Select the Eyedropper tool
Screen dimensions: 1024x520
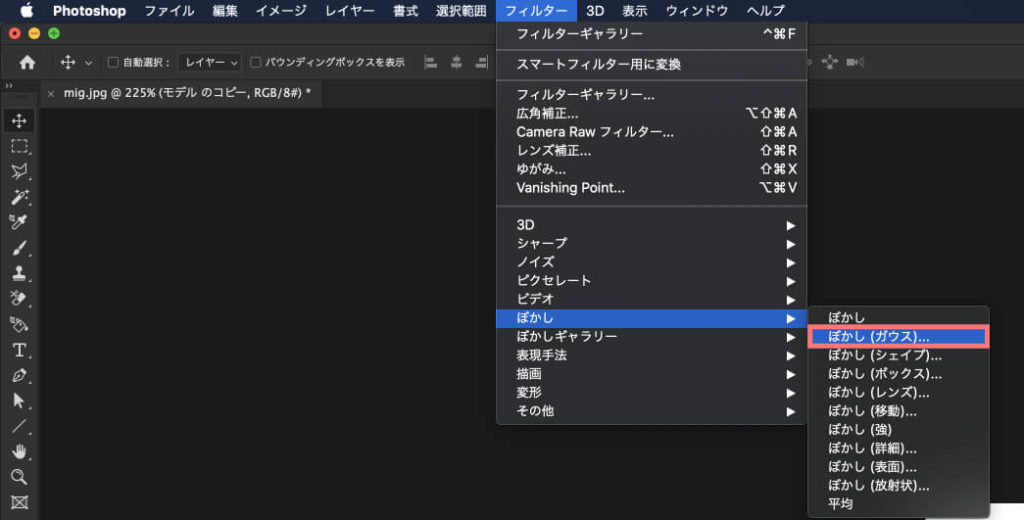tap(19, 222)
